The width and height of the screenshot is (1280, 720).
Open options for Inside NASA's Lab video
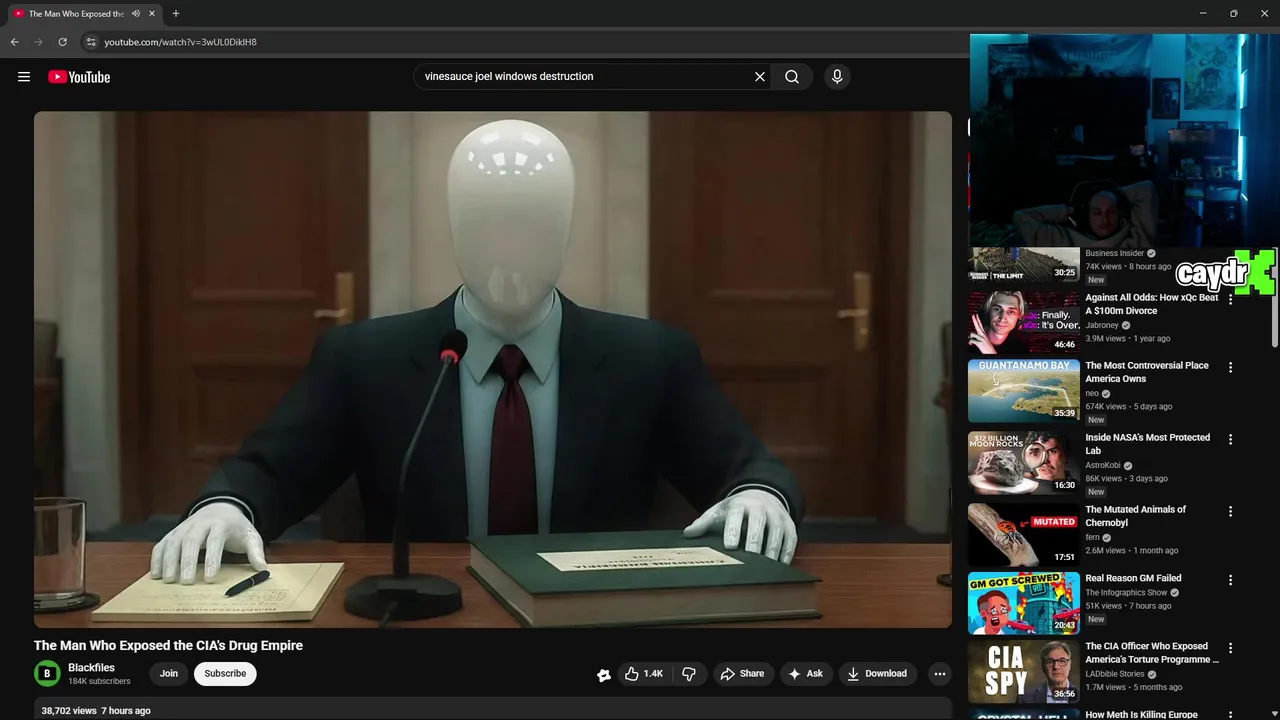click(1231, 439)
